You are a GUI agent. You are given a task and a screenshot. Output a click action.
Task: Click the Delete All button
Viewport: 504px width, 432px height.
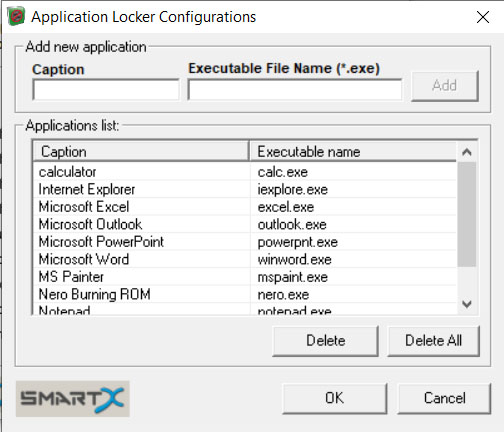(x=434, y=341)
